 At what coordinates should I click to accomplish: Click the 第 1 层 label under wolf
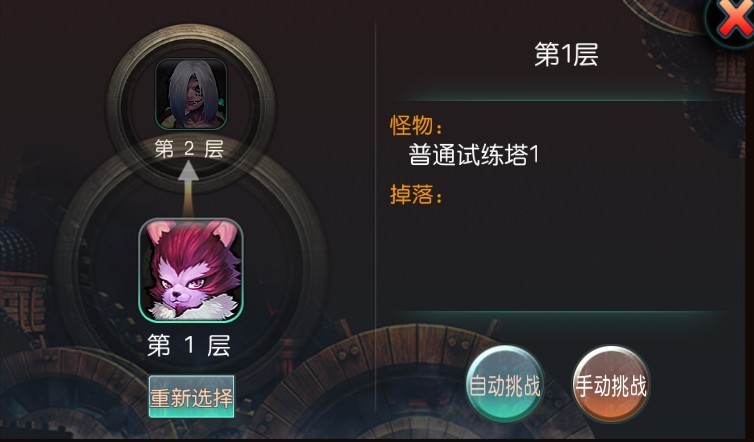click(x=189, y=345)
